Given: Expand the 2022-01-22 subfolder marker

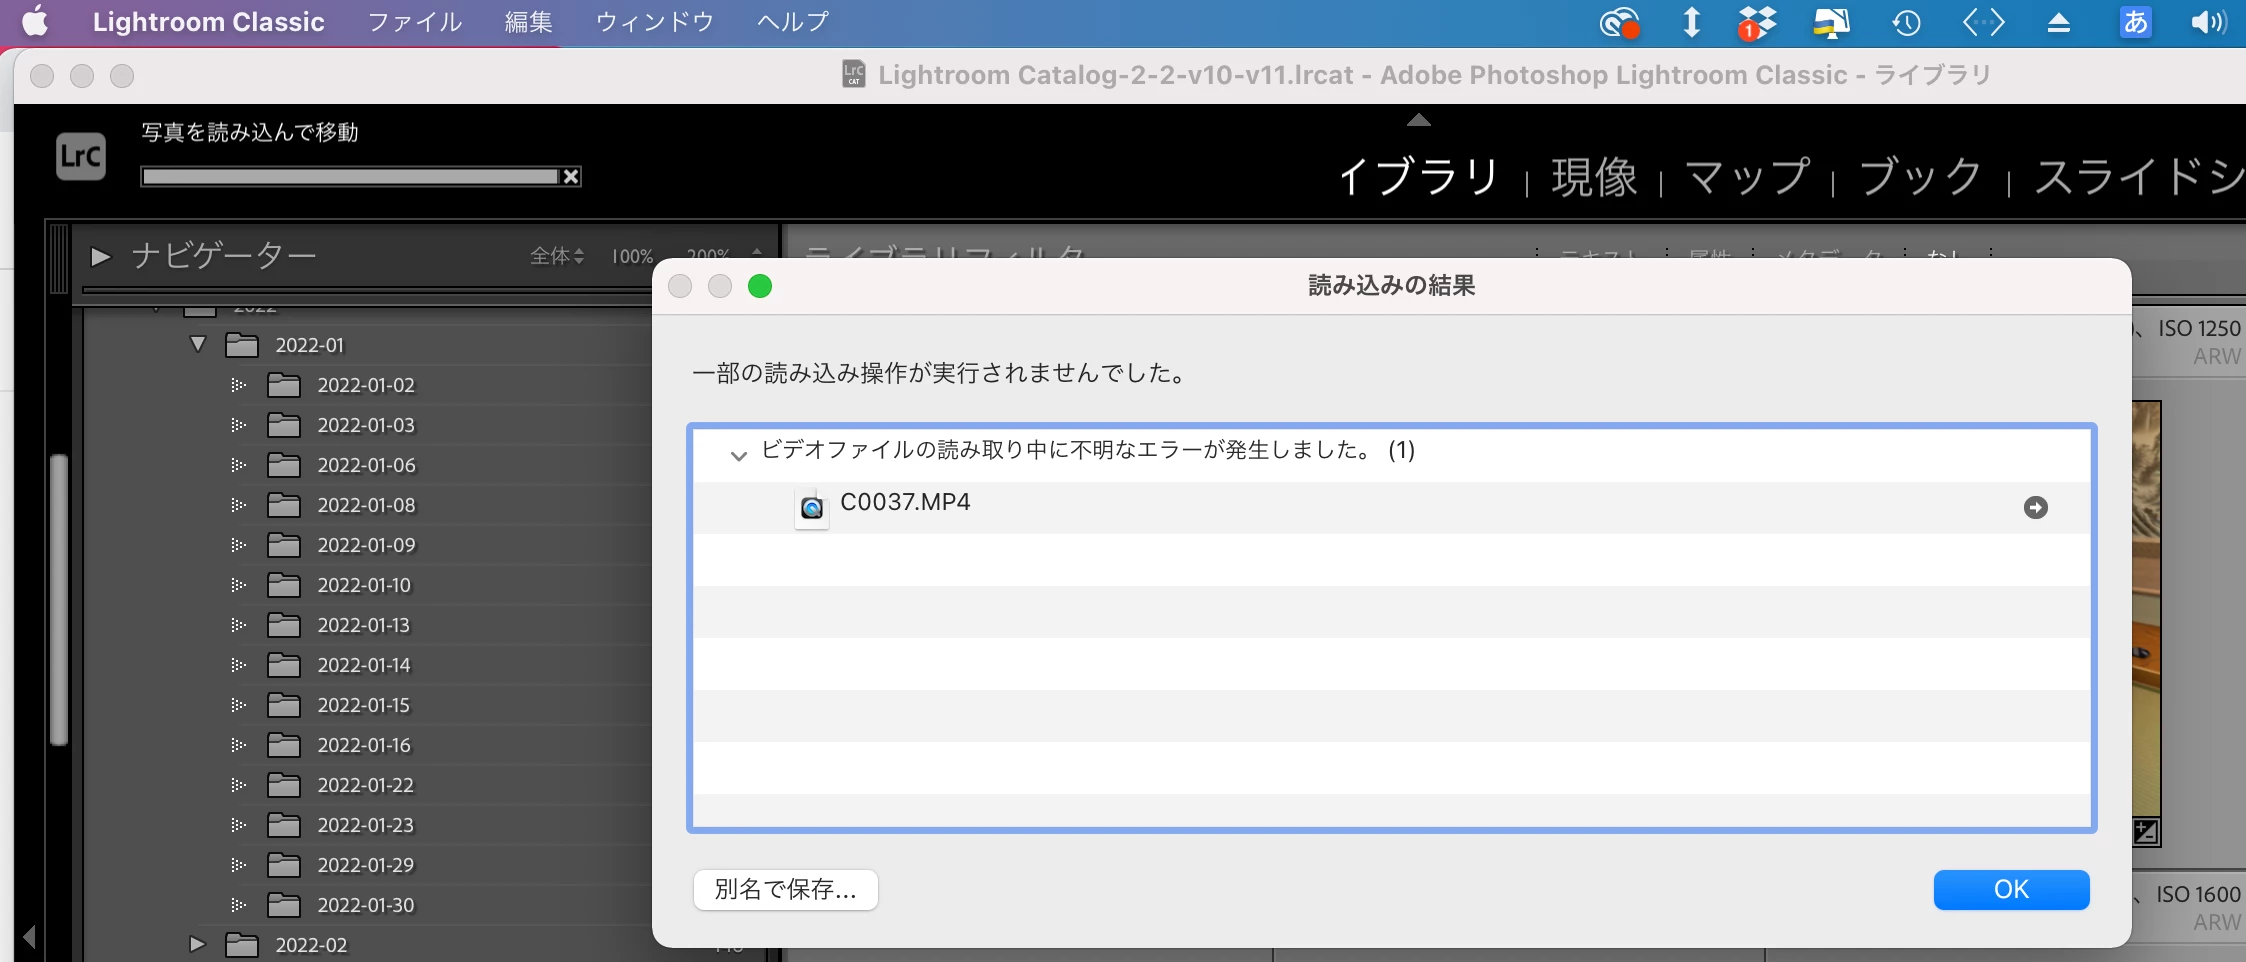Looking at the screenshot, I should (x=238, y=785).
